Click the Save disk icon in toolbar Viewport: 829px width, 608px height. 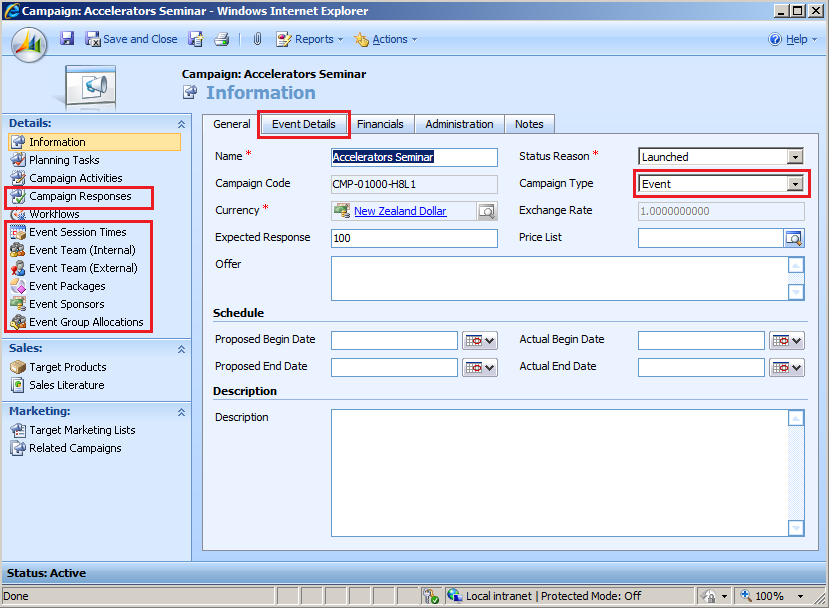click(x=67, y=39)
